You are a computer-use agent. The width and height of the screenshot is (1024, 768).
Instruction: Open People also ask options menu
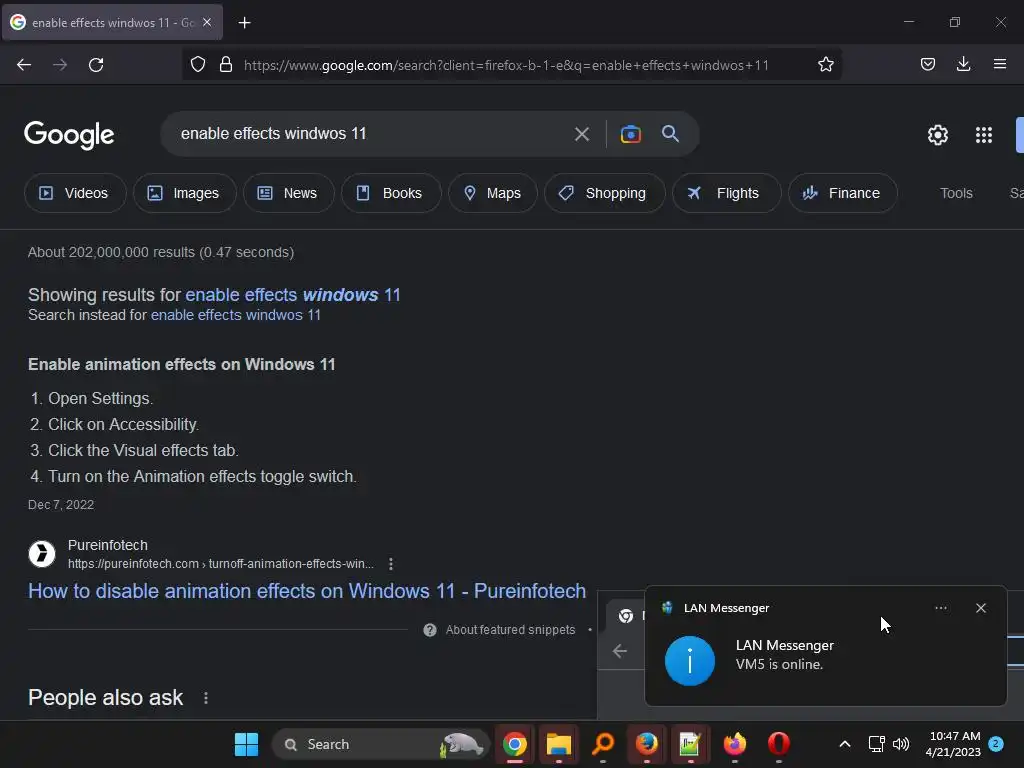point(206,697)
